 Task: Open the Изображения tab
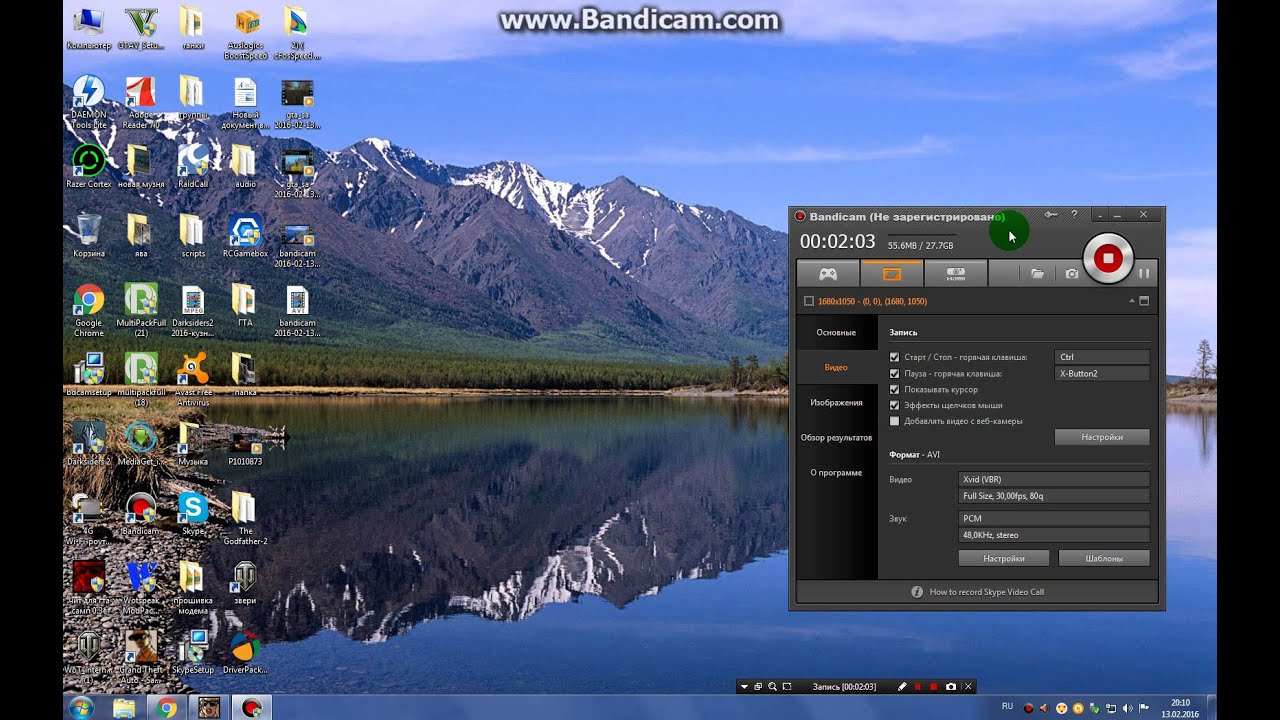[x=836, y=402]
